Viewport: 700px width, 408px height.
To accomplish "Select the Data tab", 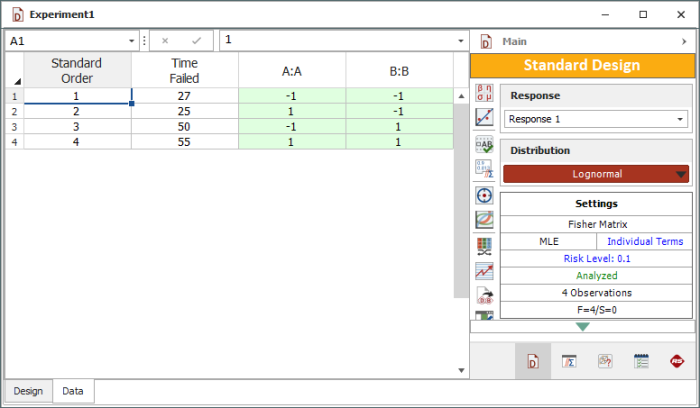I will 73,391.
